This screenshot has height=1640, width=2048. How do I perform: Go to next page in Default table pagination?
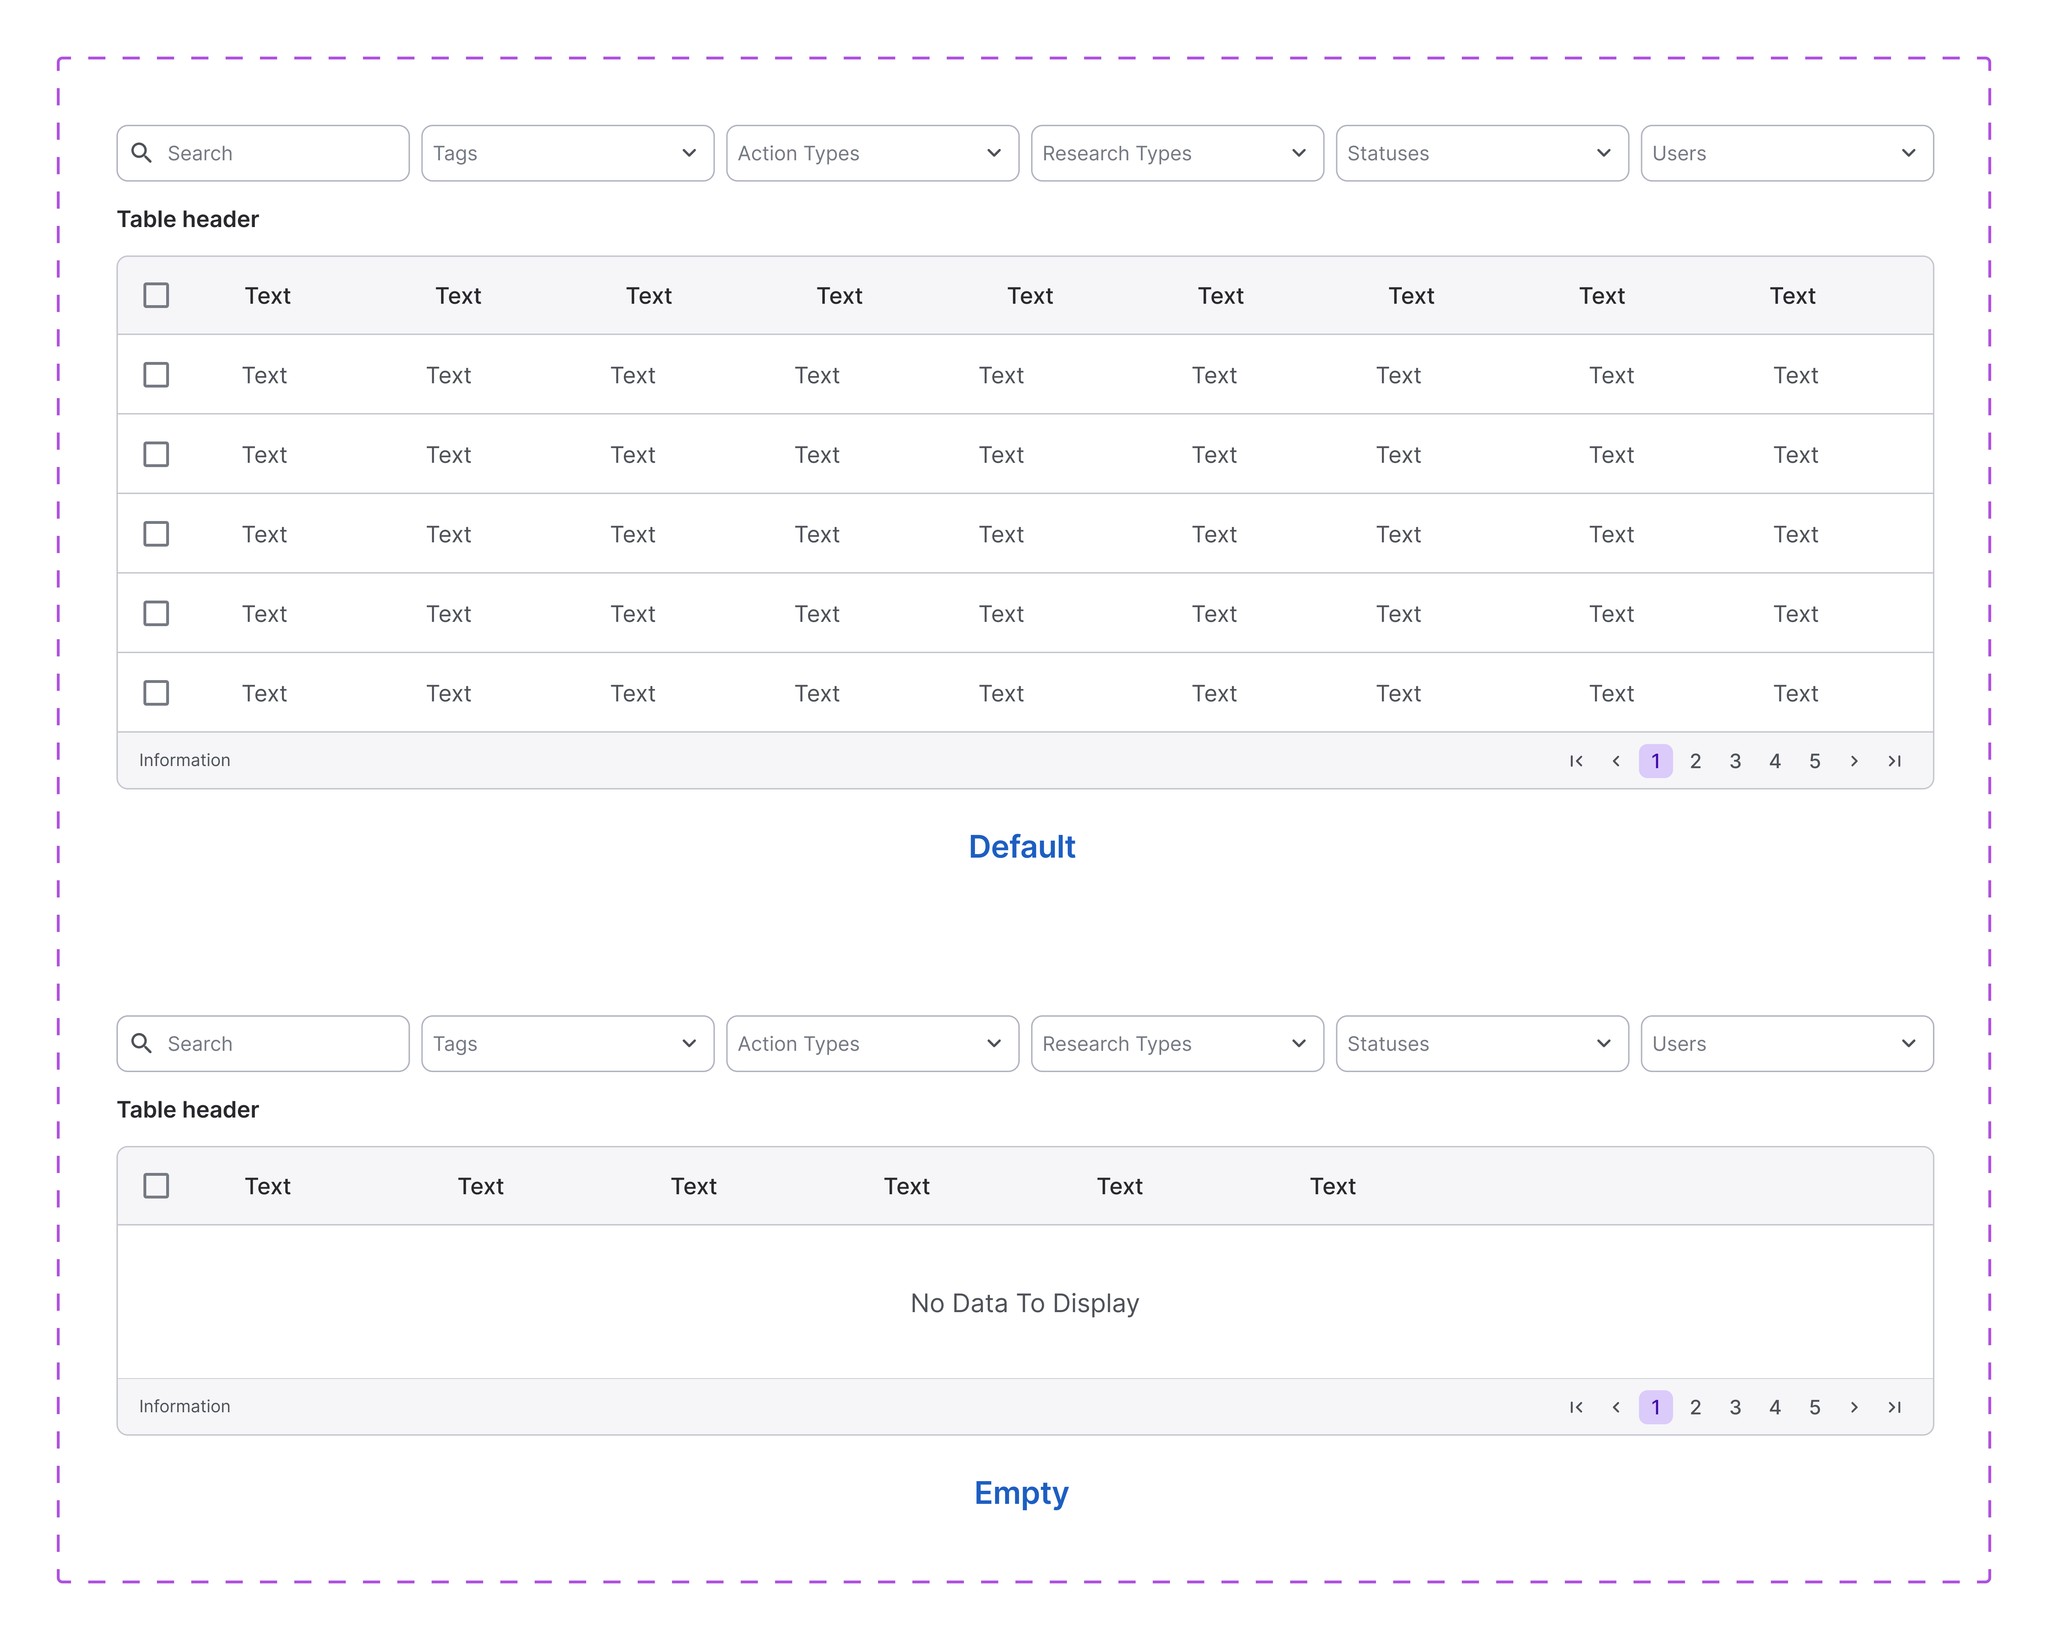click(1854, 761)
